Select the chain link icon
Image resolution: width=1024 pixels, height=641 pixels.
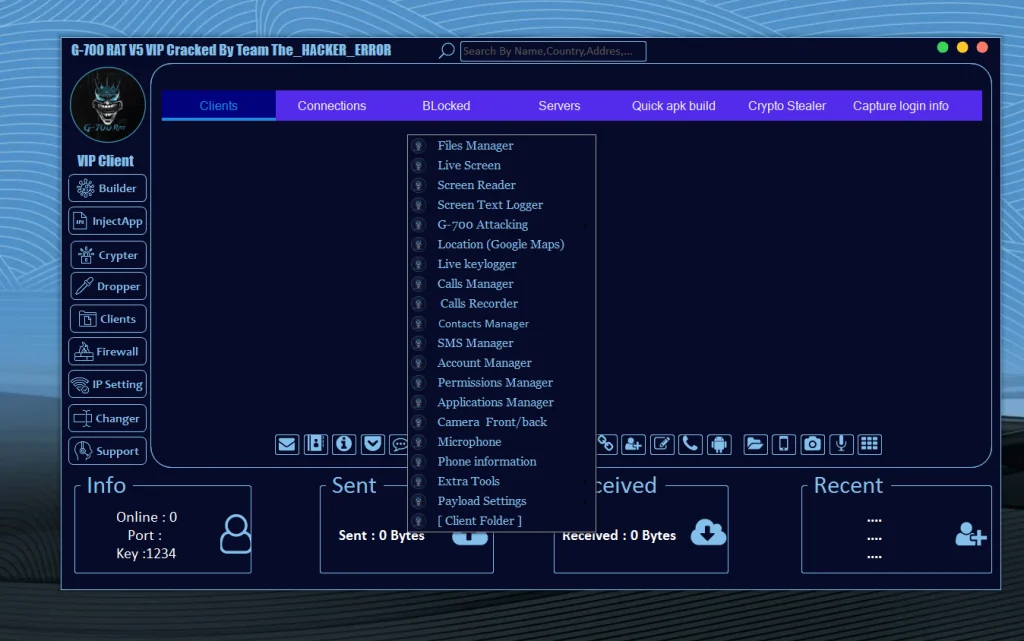pyautogui.click(x=606, y=444)
